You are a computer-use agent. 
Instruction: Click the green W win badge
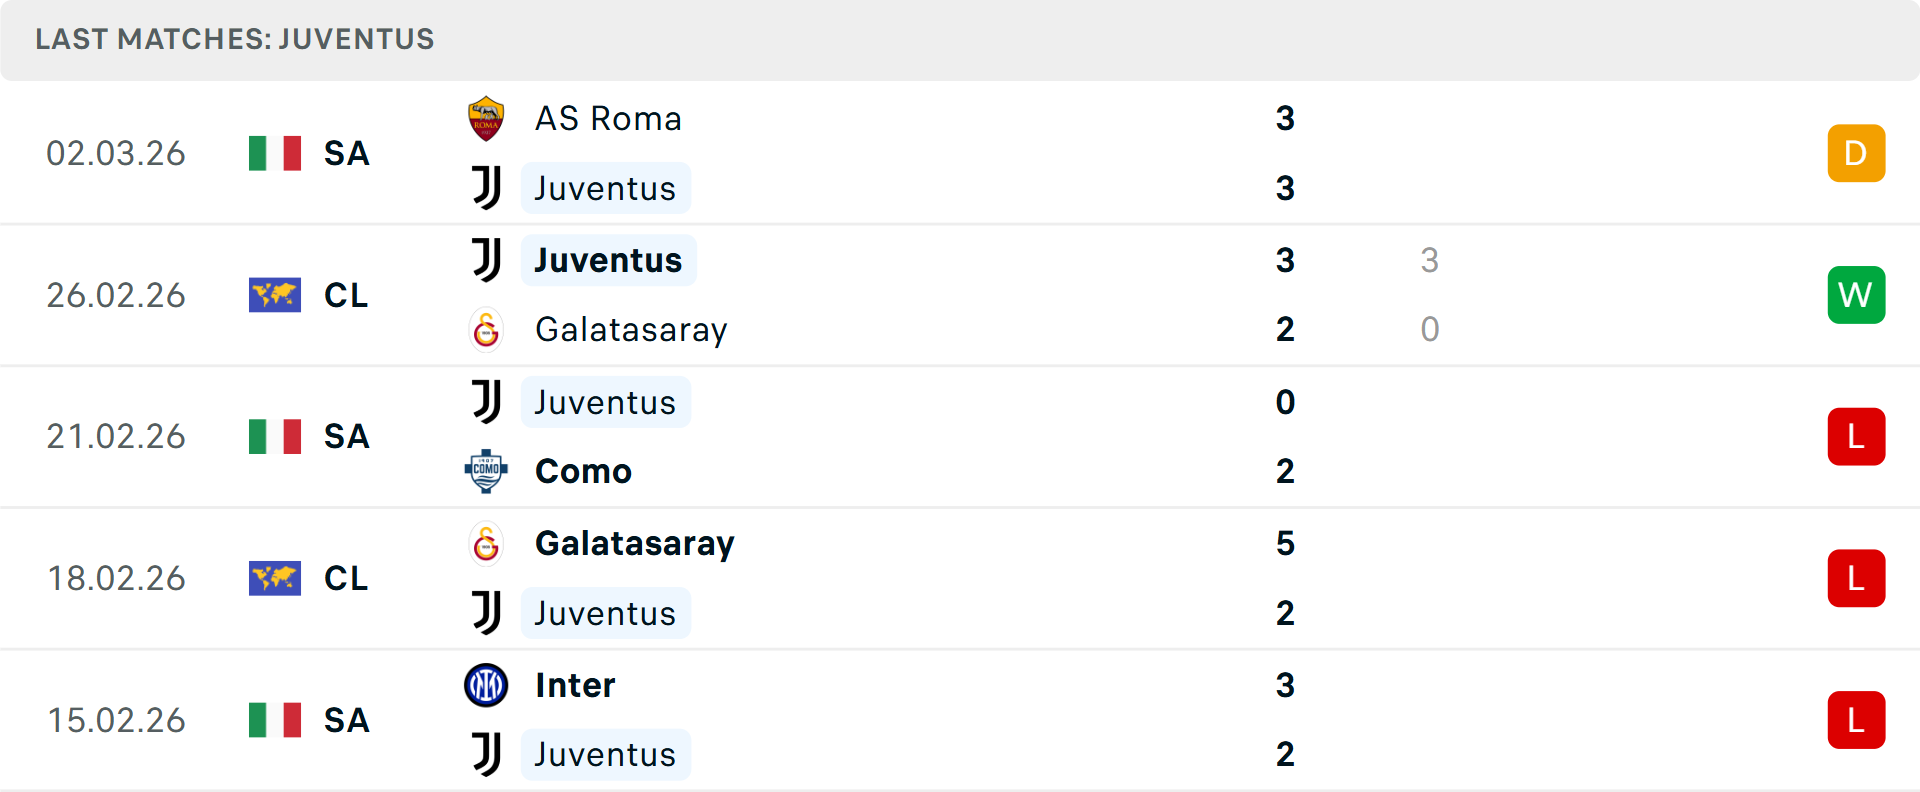(1856, 295)
